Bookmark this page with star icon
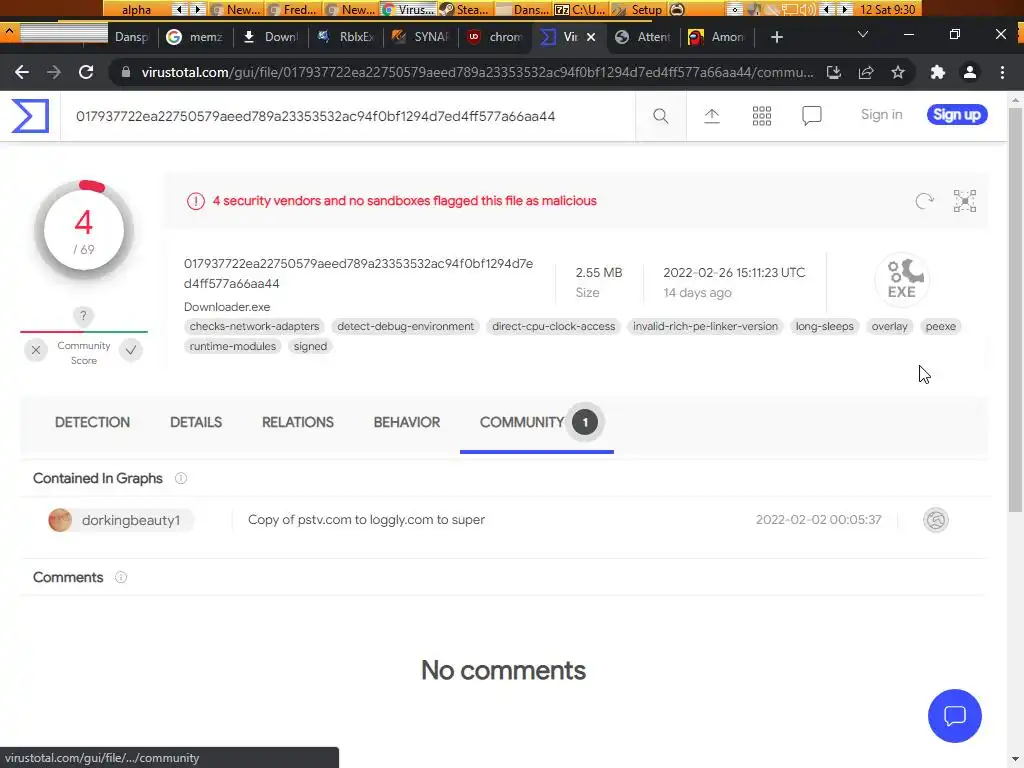 [898, 72]
